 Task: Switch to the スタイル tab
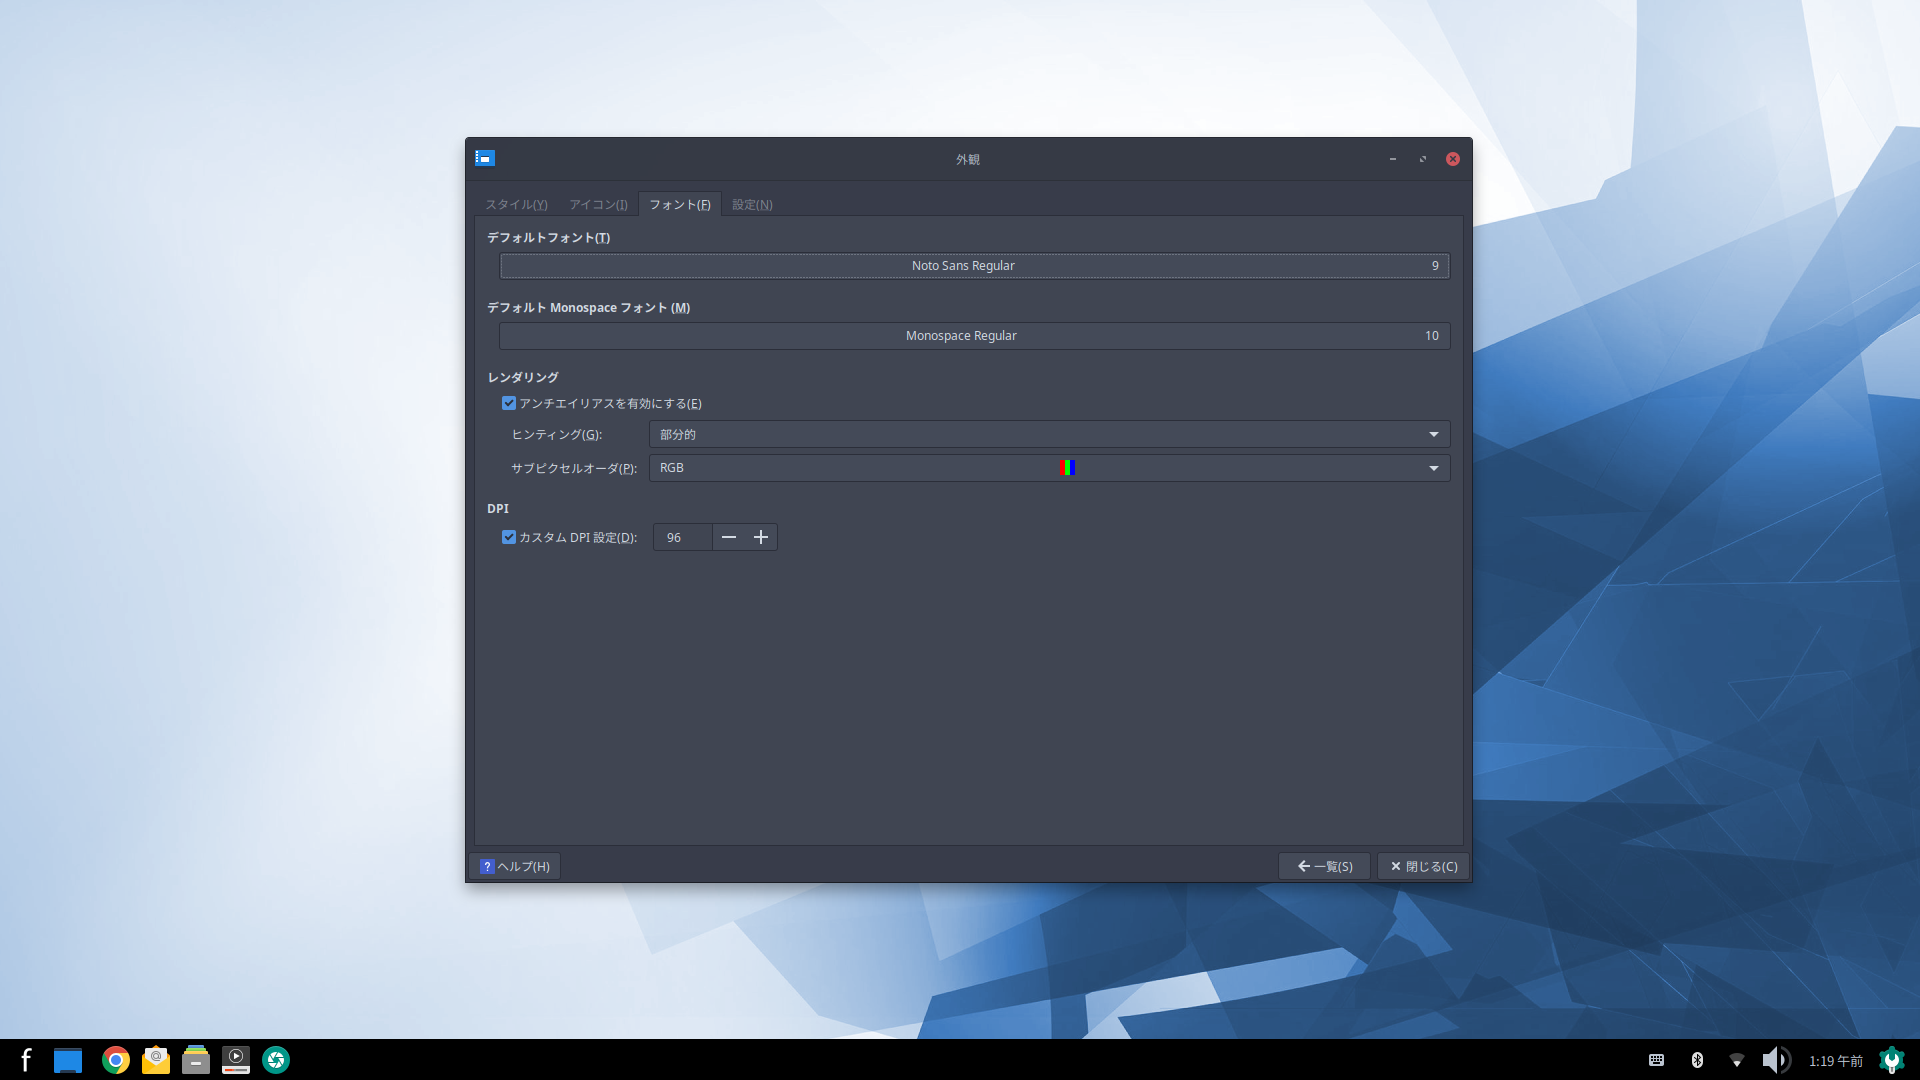516,205
